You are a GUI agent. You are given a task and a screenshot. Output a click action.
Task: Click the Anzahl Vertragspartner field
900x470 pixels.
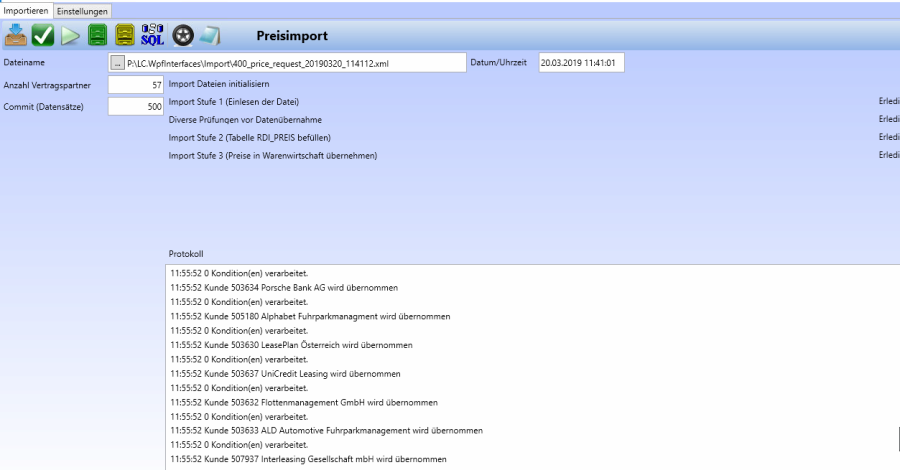click(x=136, y=85)
